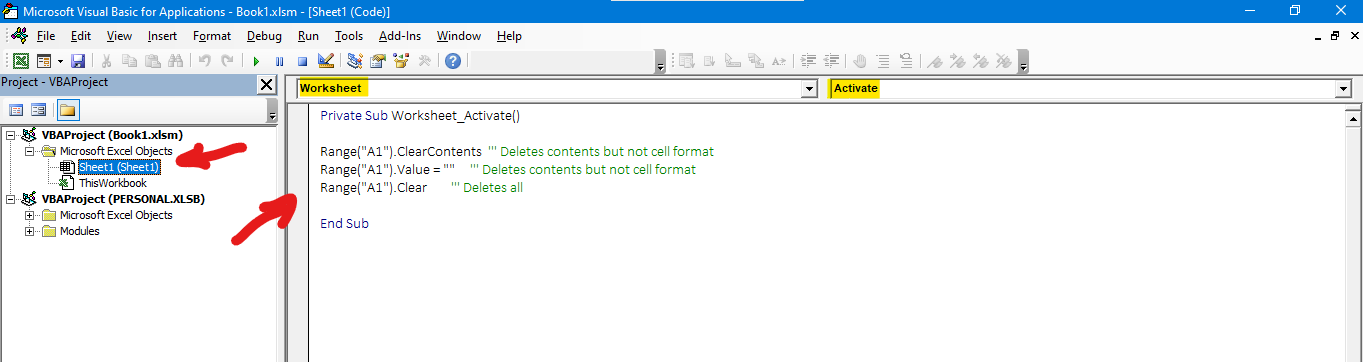
Task: Open the Tools menu
Action: pos(349,36)
